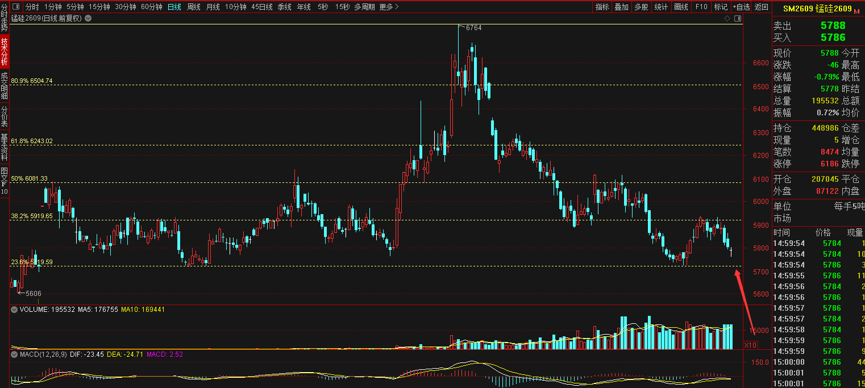The height and width of the screenshot is (388, 865).
Task: Click the 5606 low price marker
Action: [34, 294]
